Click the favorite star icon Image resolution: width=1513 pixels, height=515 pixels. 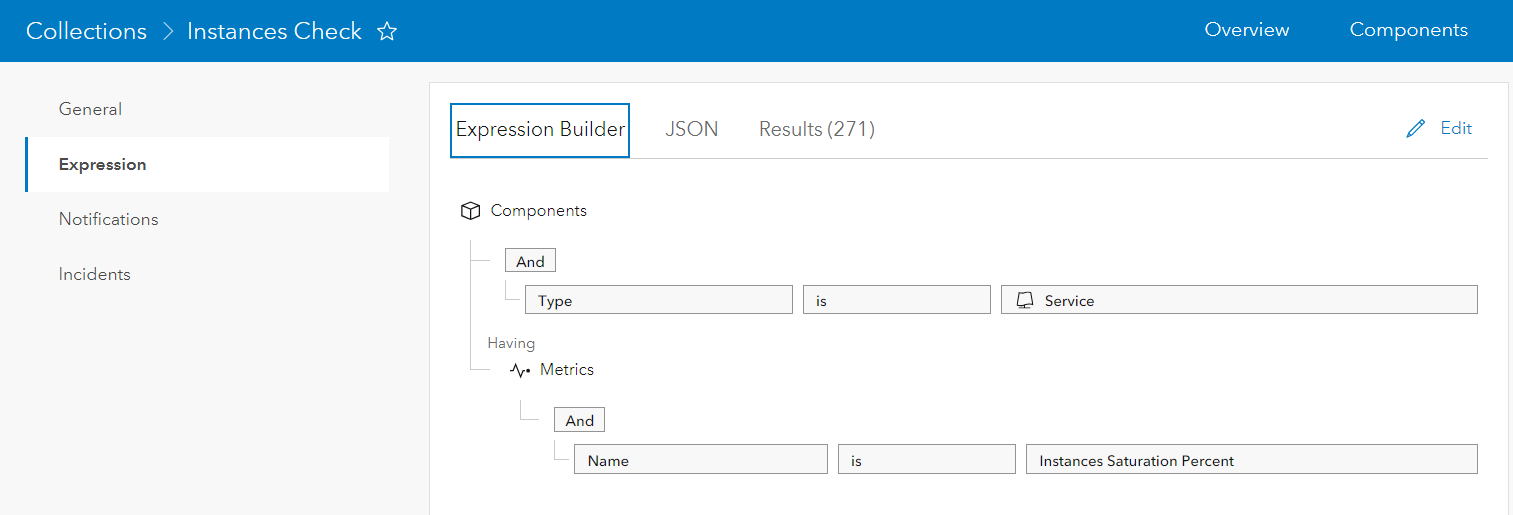tap(387, 32)
